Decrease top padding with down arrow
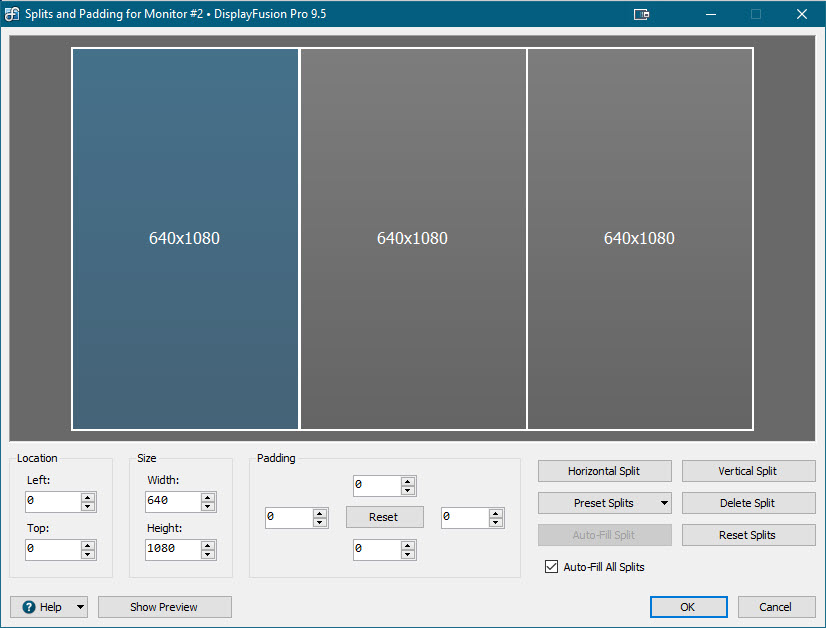 (x=408, y=490)
